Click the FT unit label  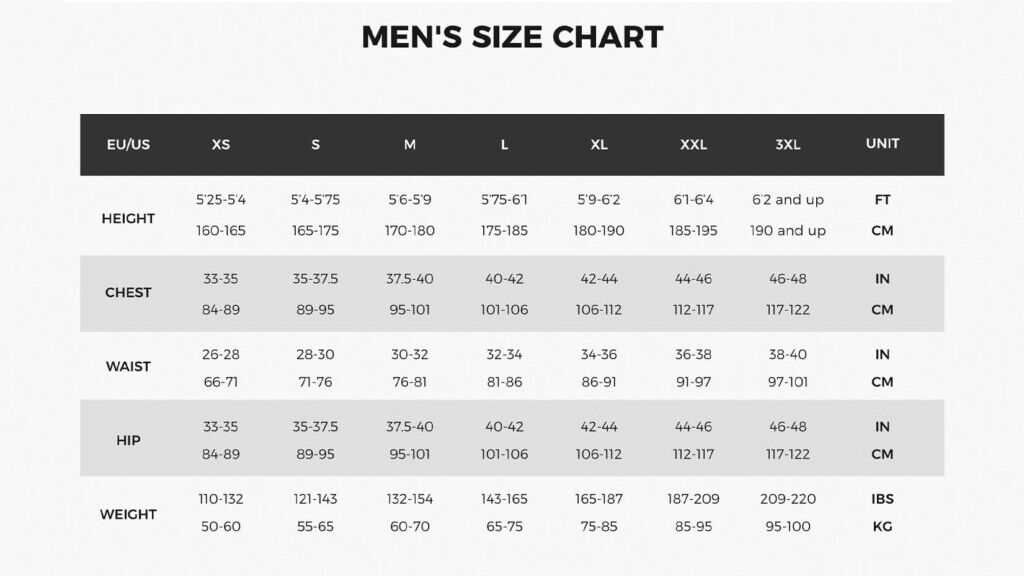[882, 200]
